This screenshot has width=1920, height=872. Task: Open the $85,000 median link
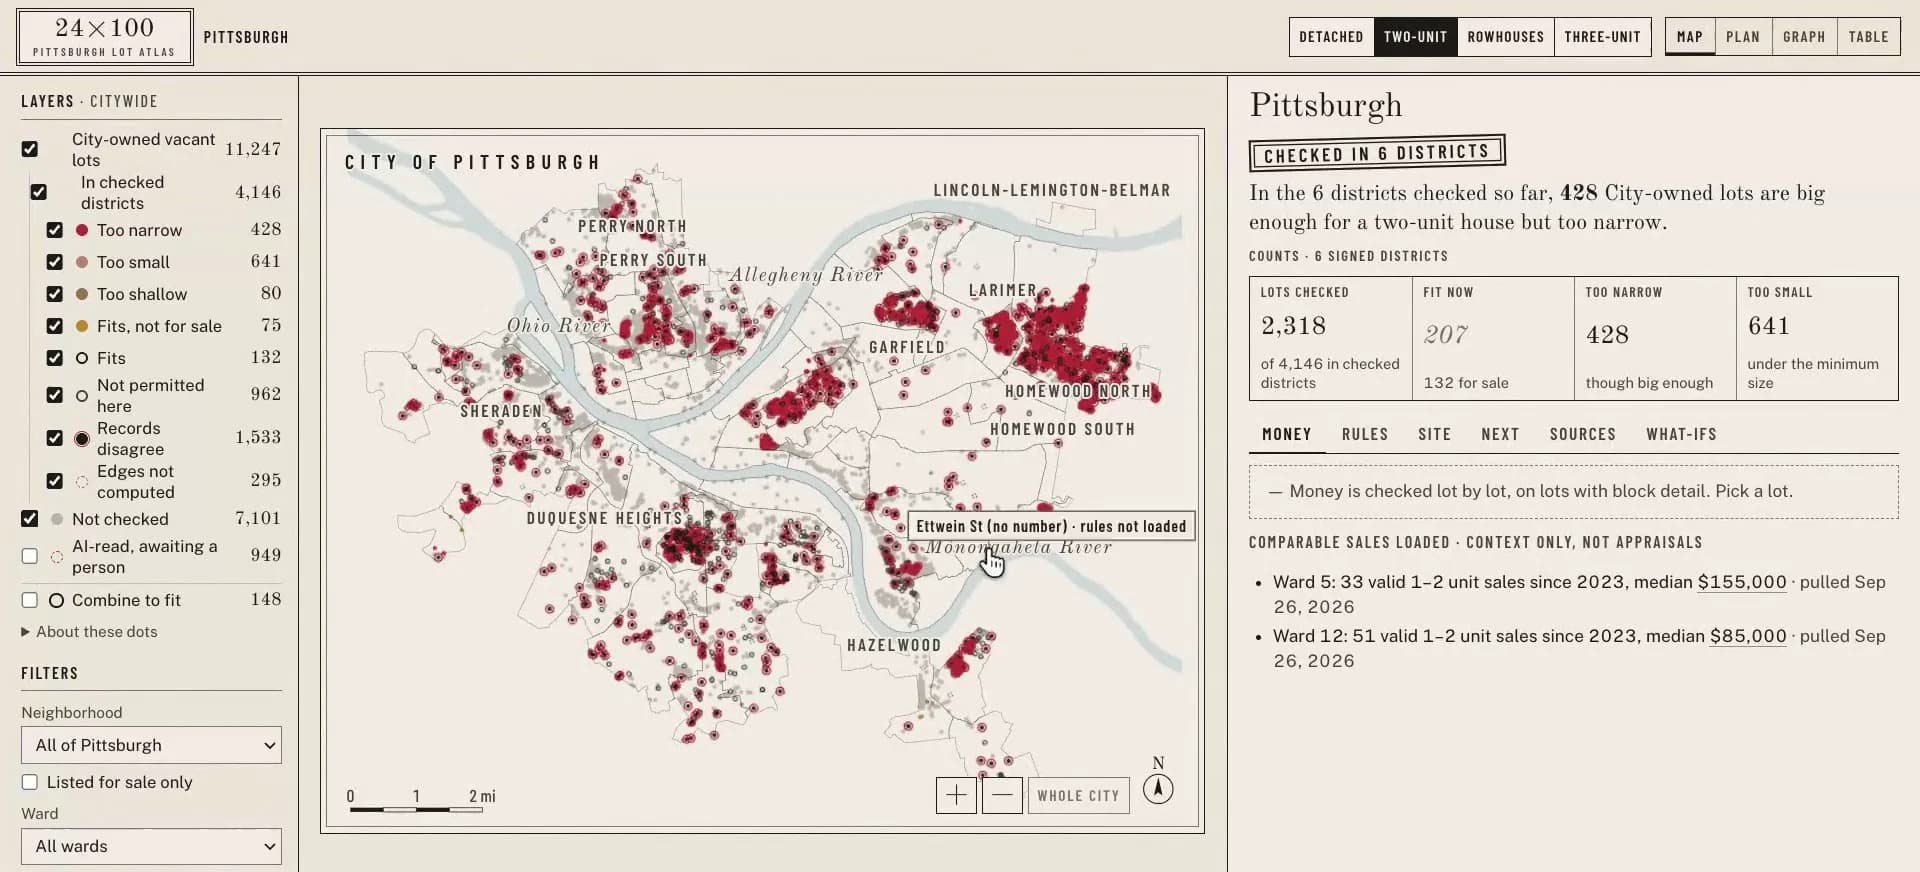click(x=1748, y=636)
